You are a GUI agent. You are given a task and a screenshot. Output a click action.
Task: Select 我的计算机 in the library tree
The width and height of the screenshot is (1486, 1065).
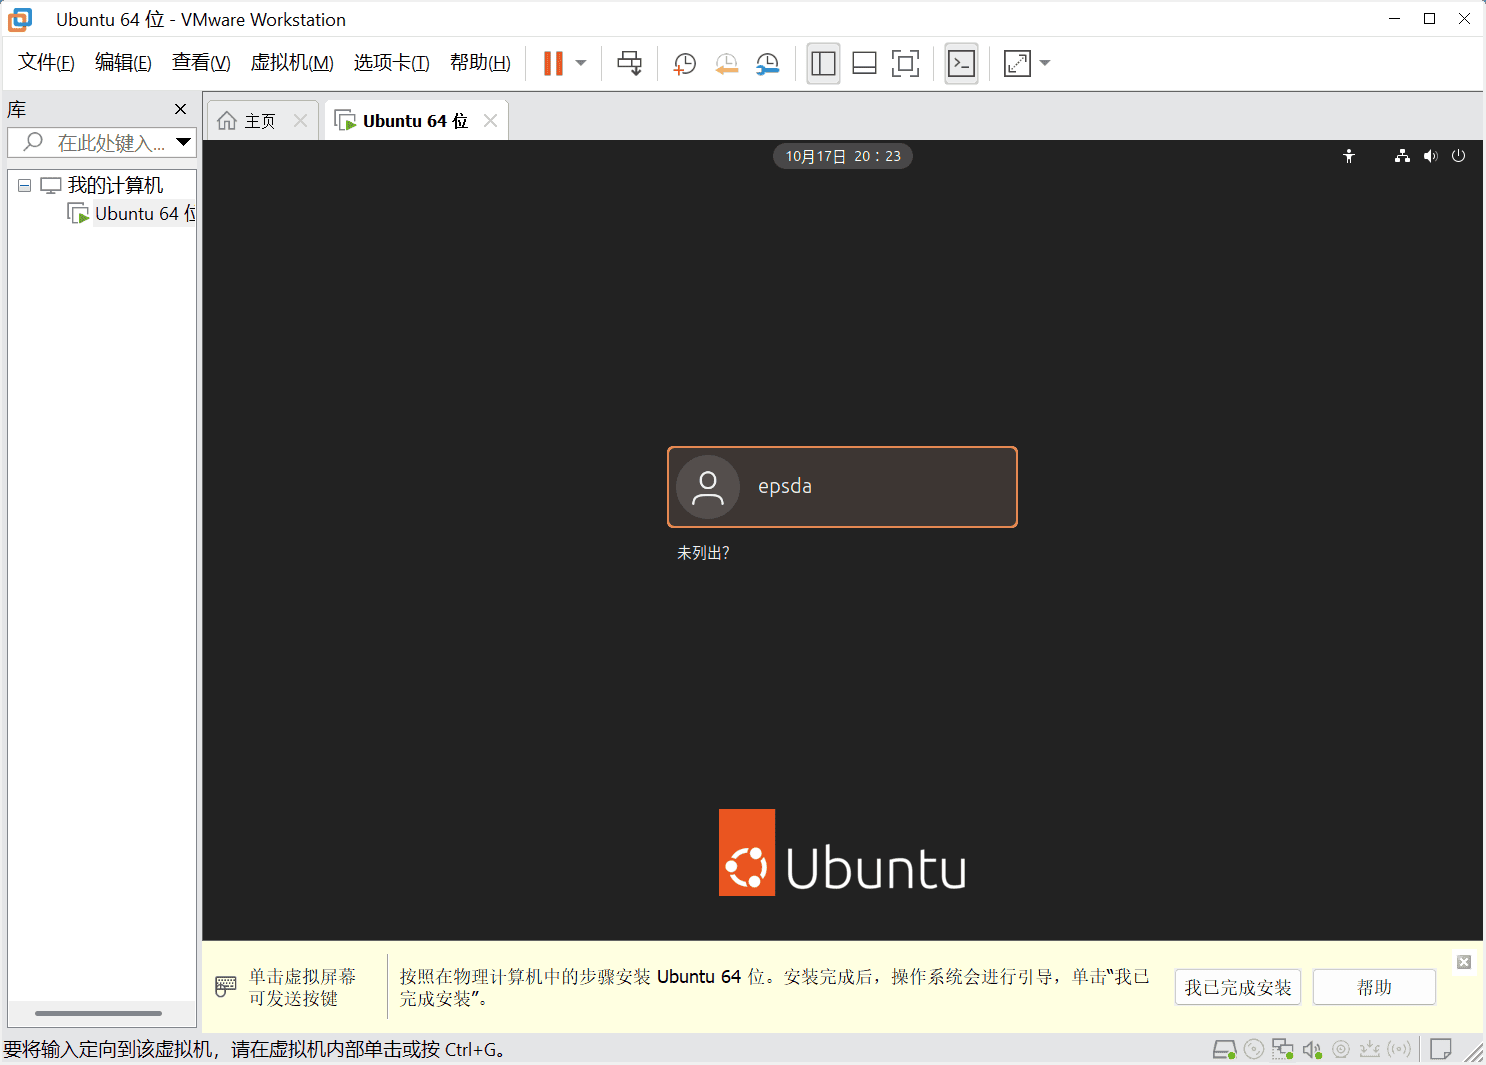point(115,186)
